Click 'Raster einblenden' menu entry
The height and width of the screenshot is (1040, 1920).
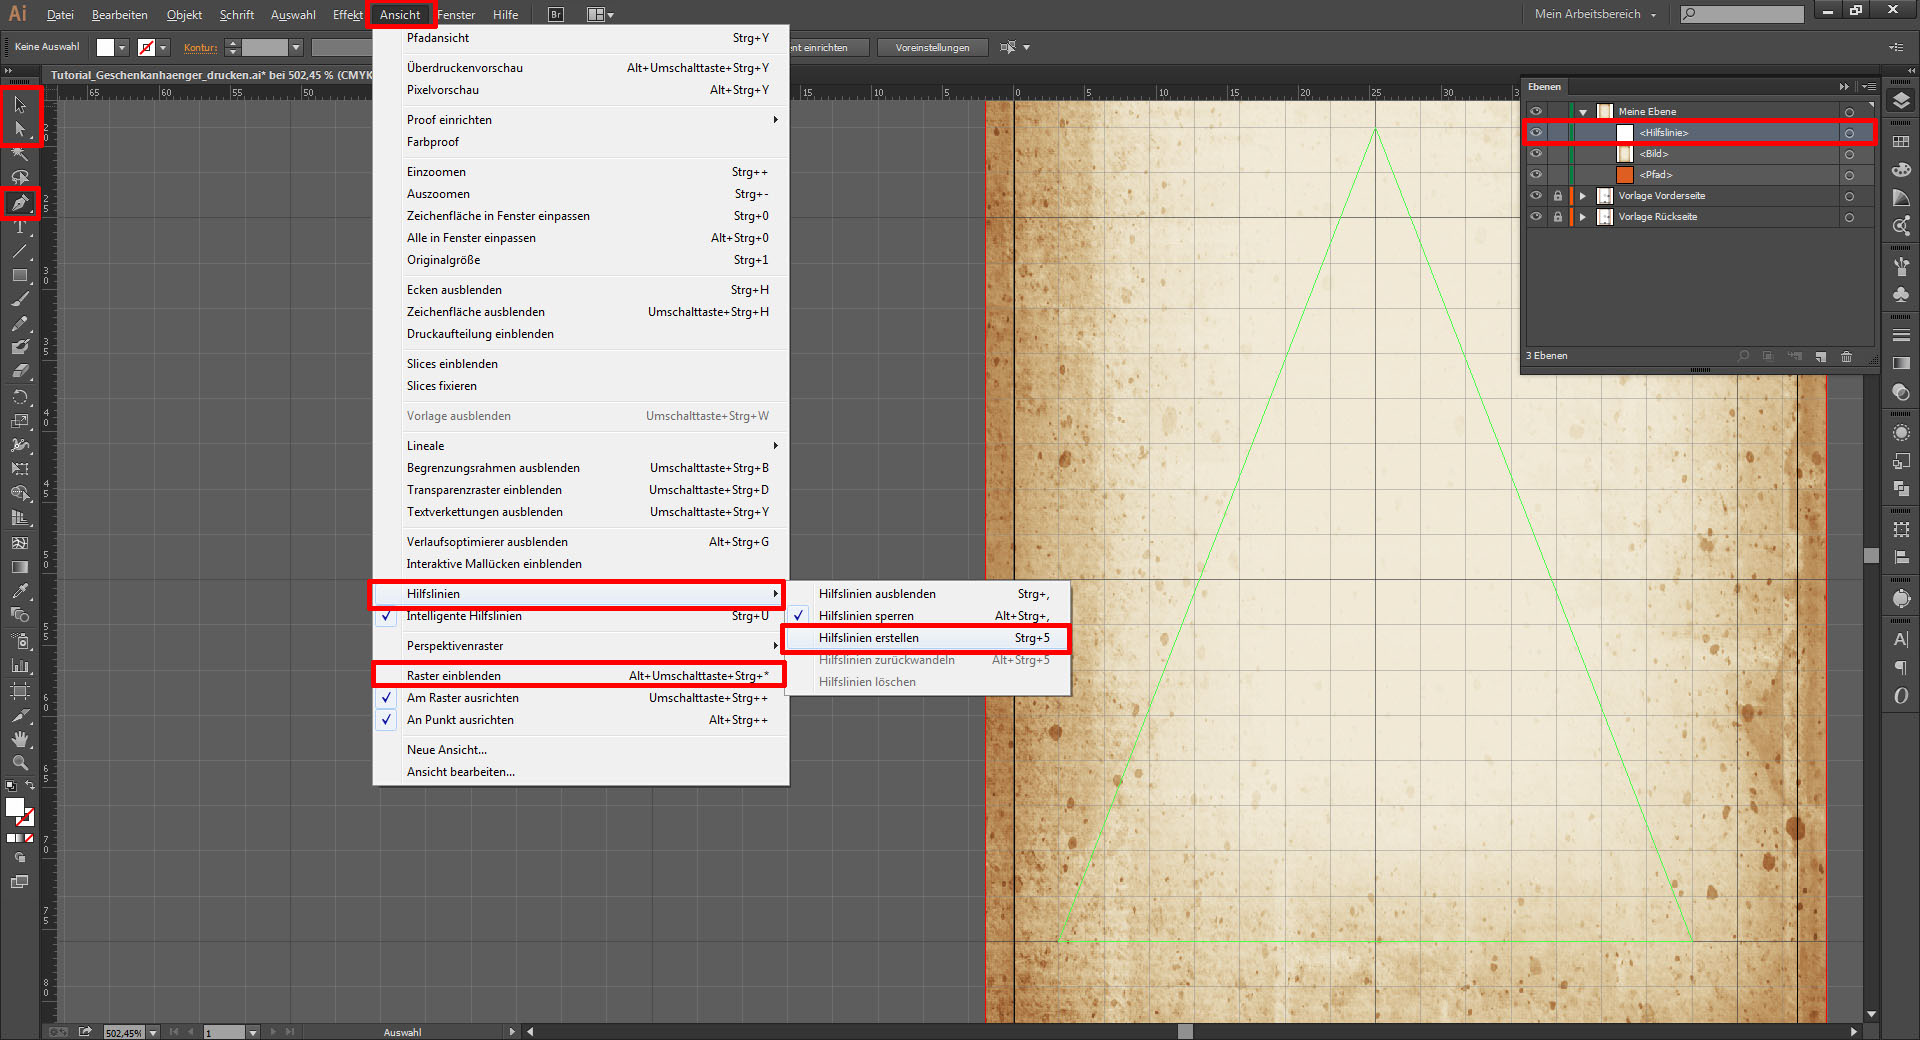coord(454,676)
